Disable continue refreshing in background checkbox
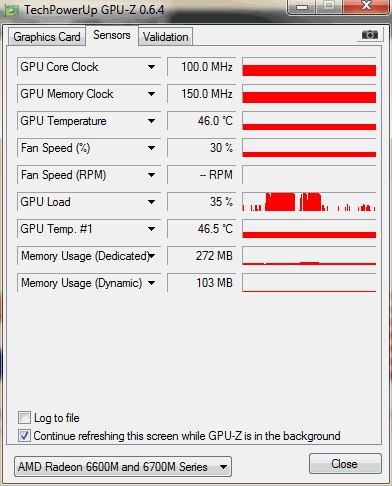The image size is (392, 486). 24,436
